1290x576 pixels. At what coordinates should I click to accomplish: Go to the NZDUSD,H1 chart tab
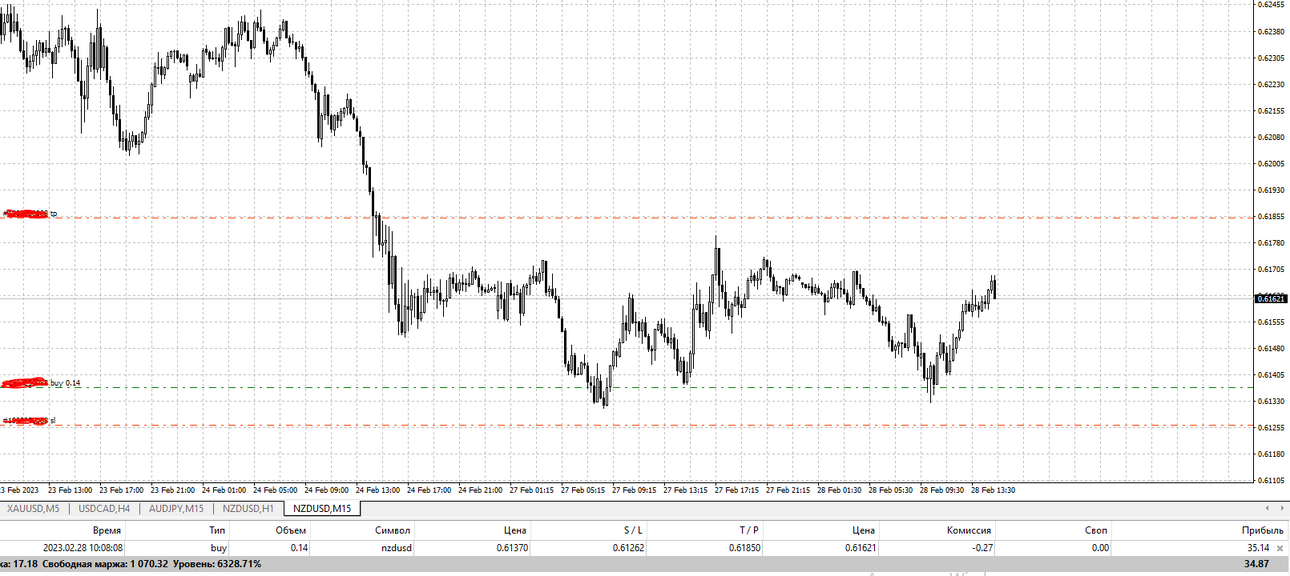tap(247, 509)
